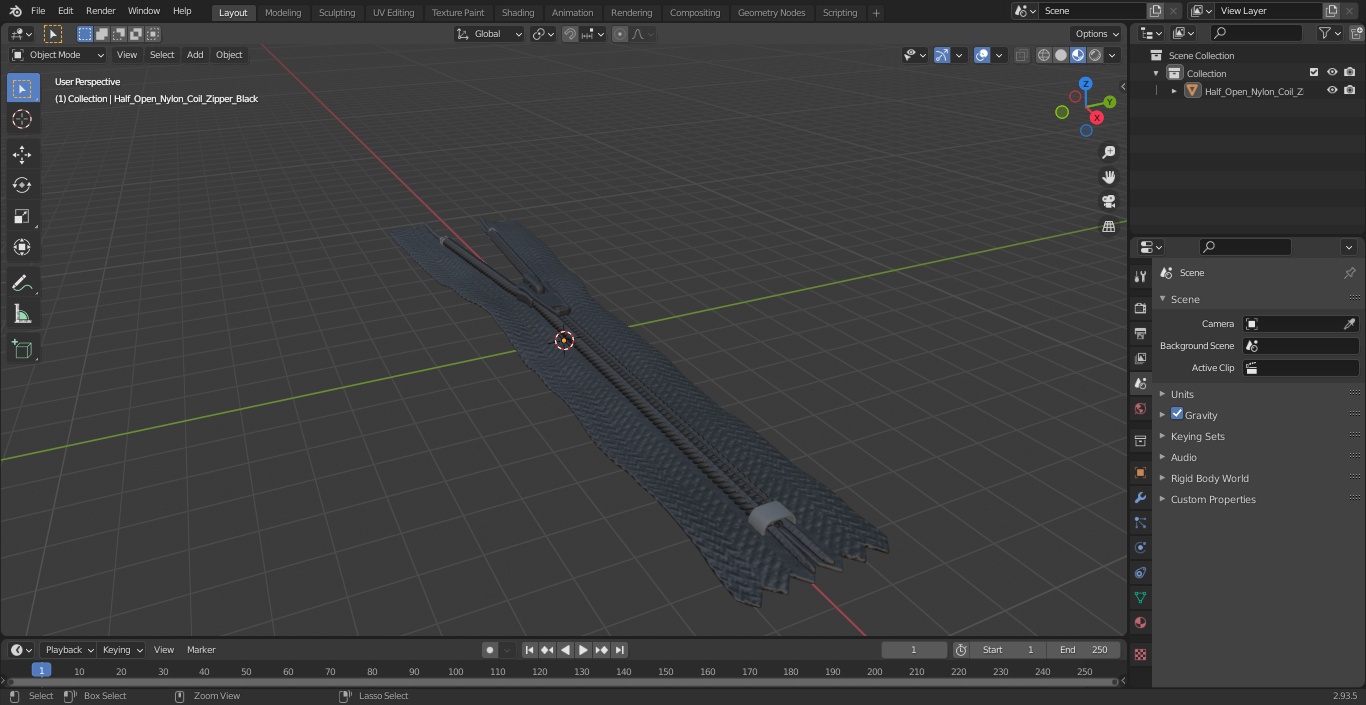The height and width of the screenshot is (705, 1366).
Task: Toggle X-Ray display mode
Action: click(1021, 55)
